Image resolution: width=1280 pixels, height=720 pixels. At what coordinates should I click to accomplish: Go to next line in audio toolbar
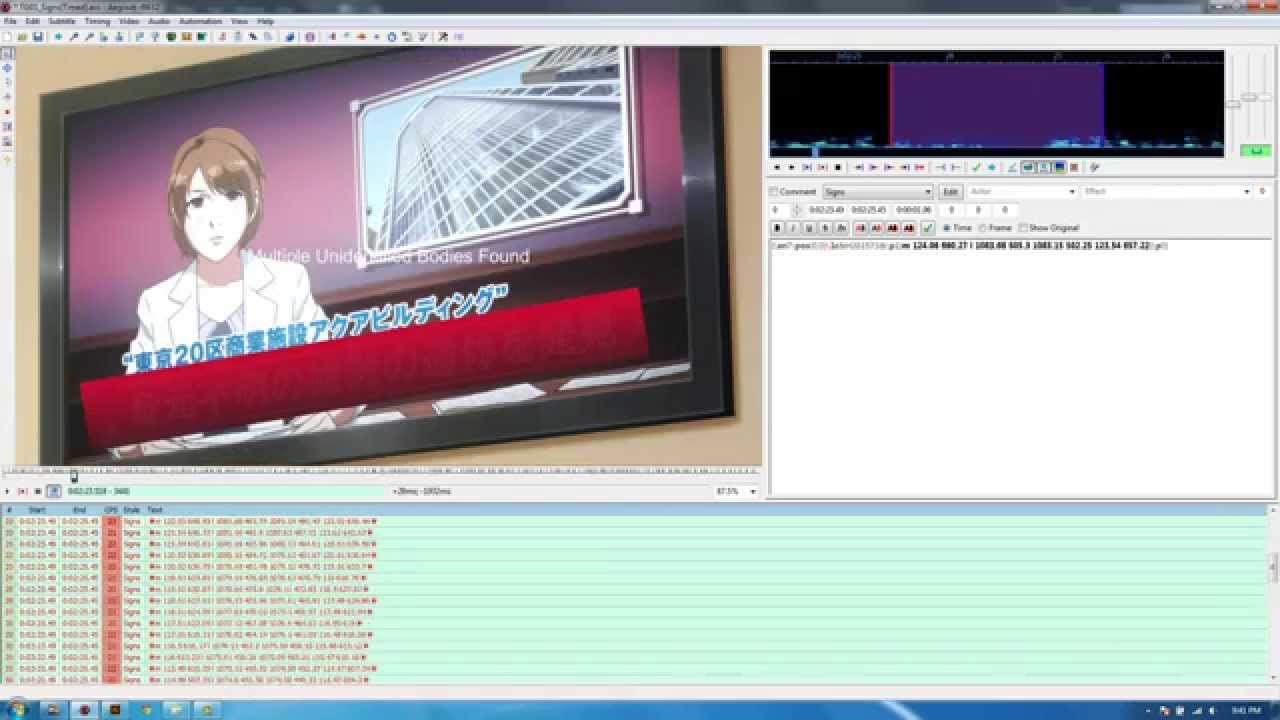[x=791, y=167]
